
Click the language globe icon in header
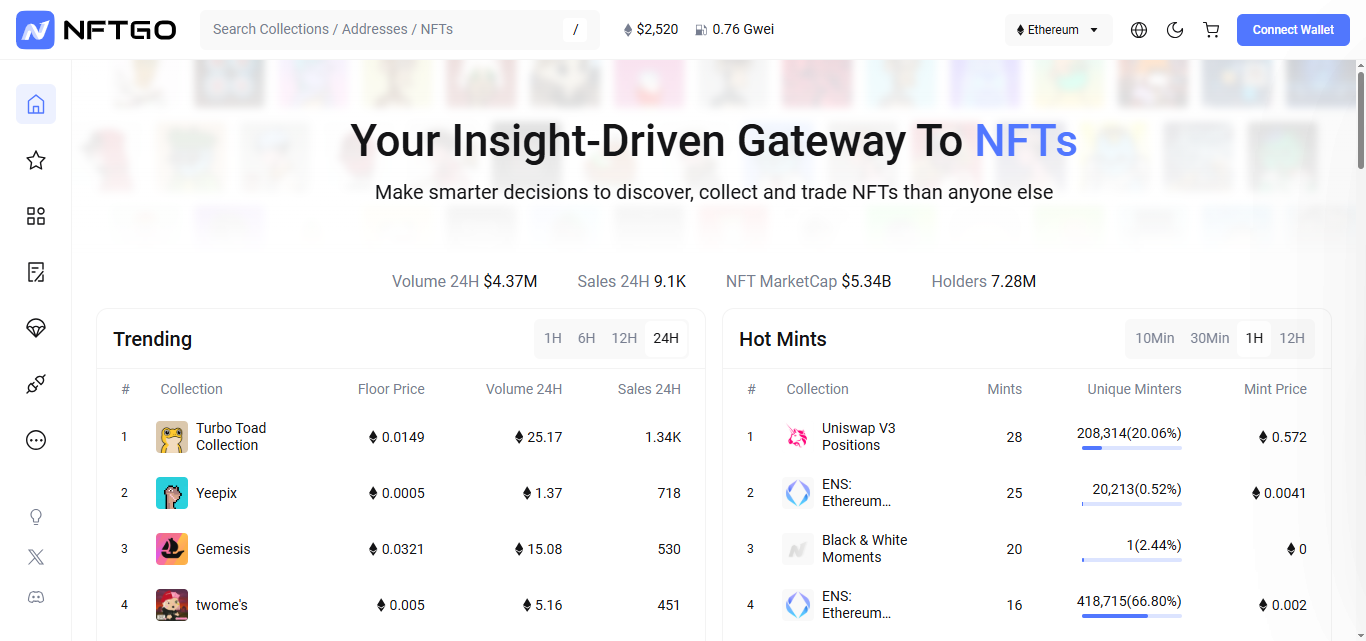click(1139, 30)
